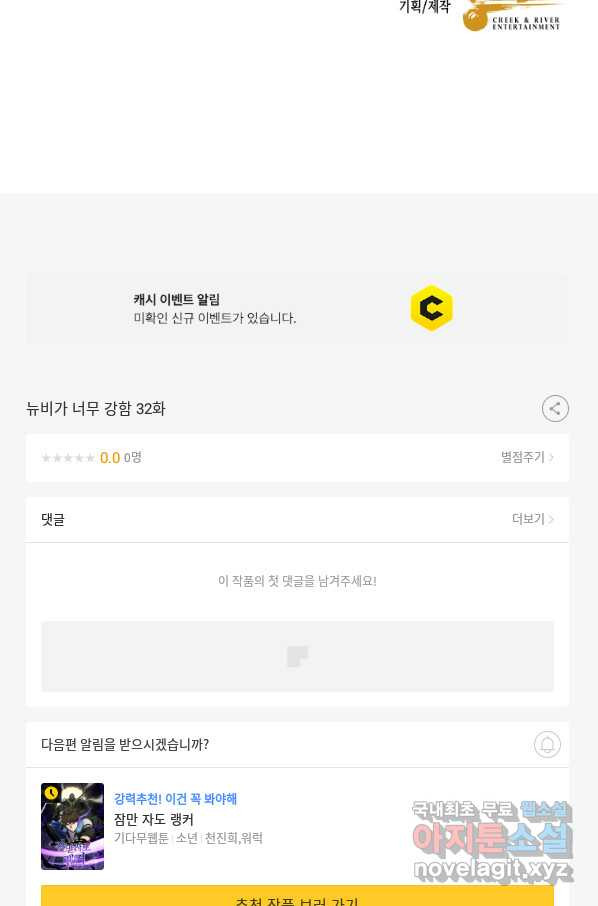Click 강력추천! 이건 꼭 봐야해 label
The width and height of the screenshot is (598, 906).
pos(175,799)
